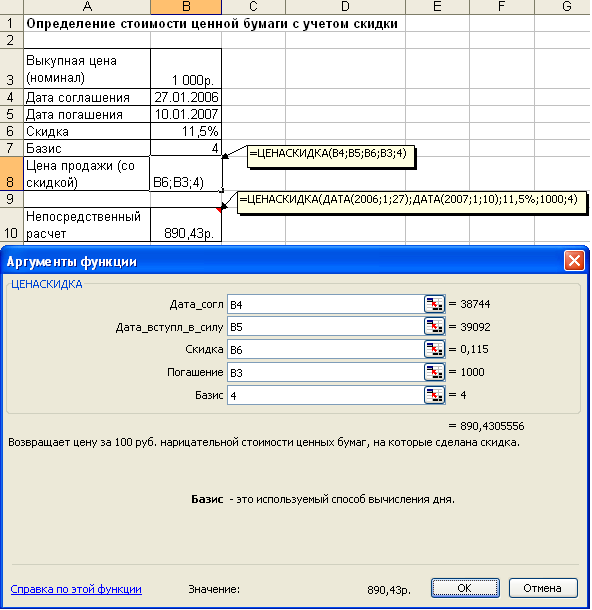Click cell B7 with value 4
Viewport: 592px width, 610px height.
(186, 148)
